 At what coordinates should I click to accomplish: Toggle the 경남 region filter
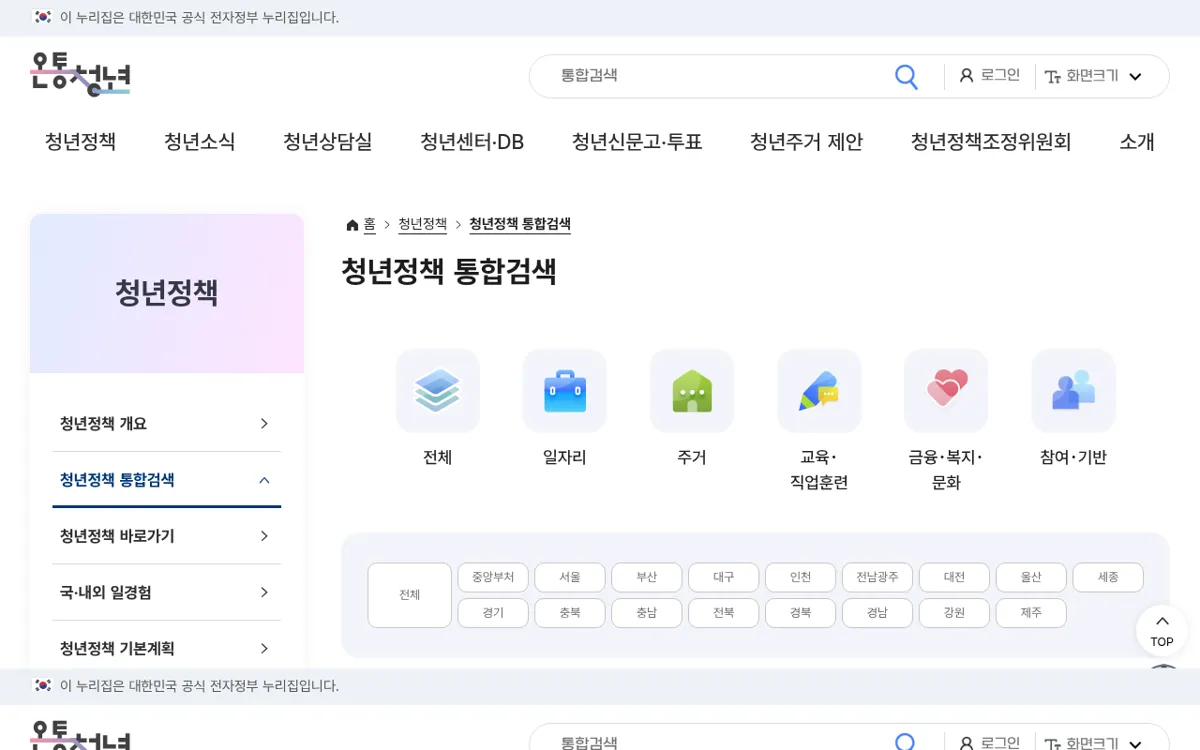tap(877, 613)
